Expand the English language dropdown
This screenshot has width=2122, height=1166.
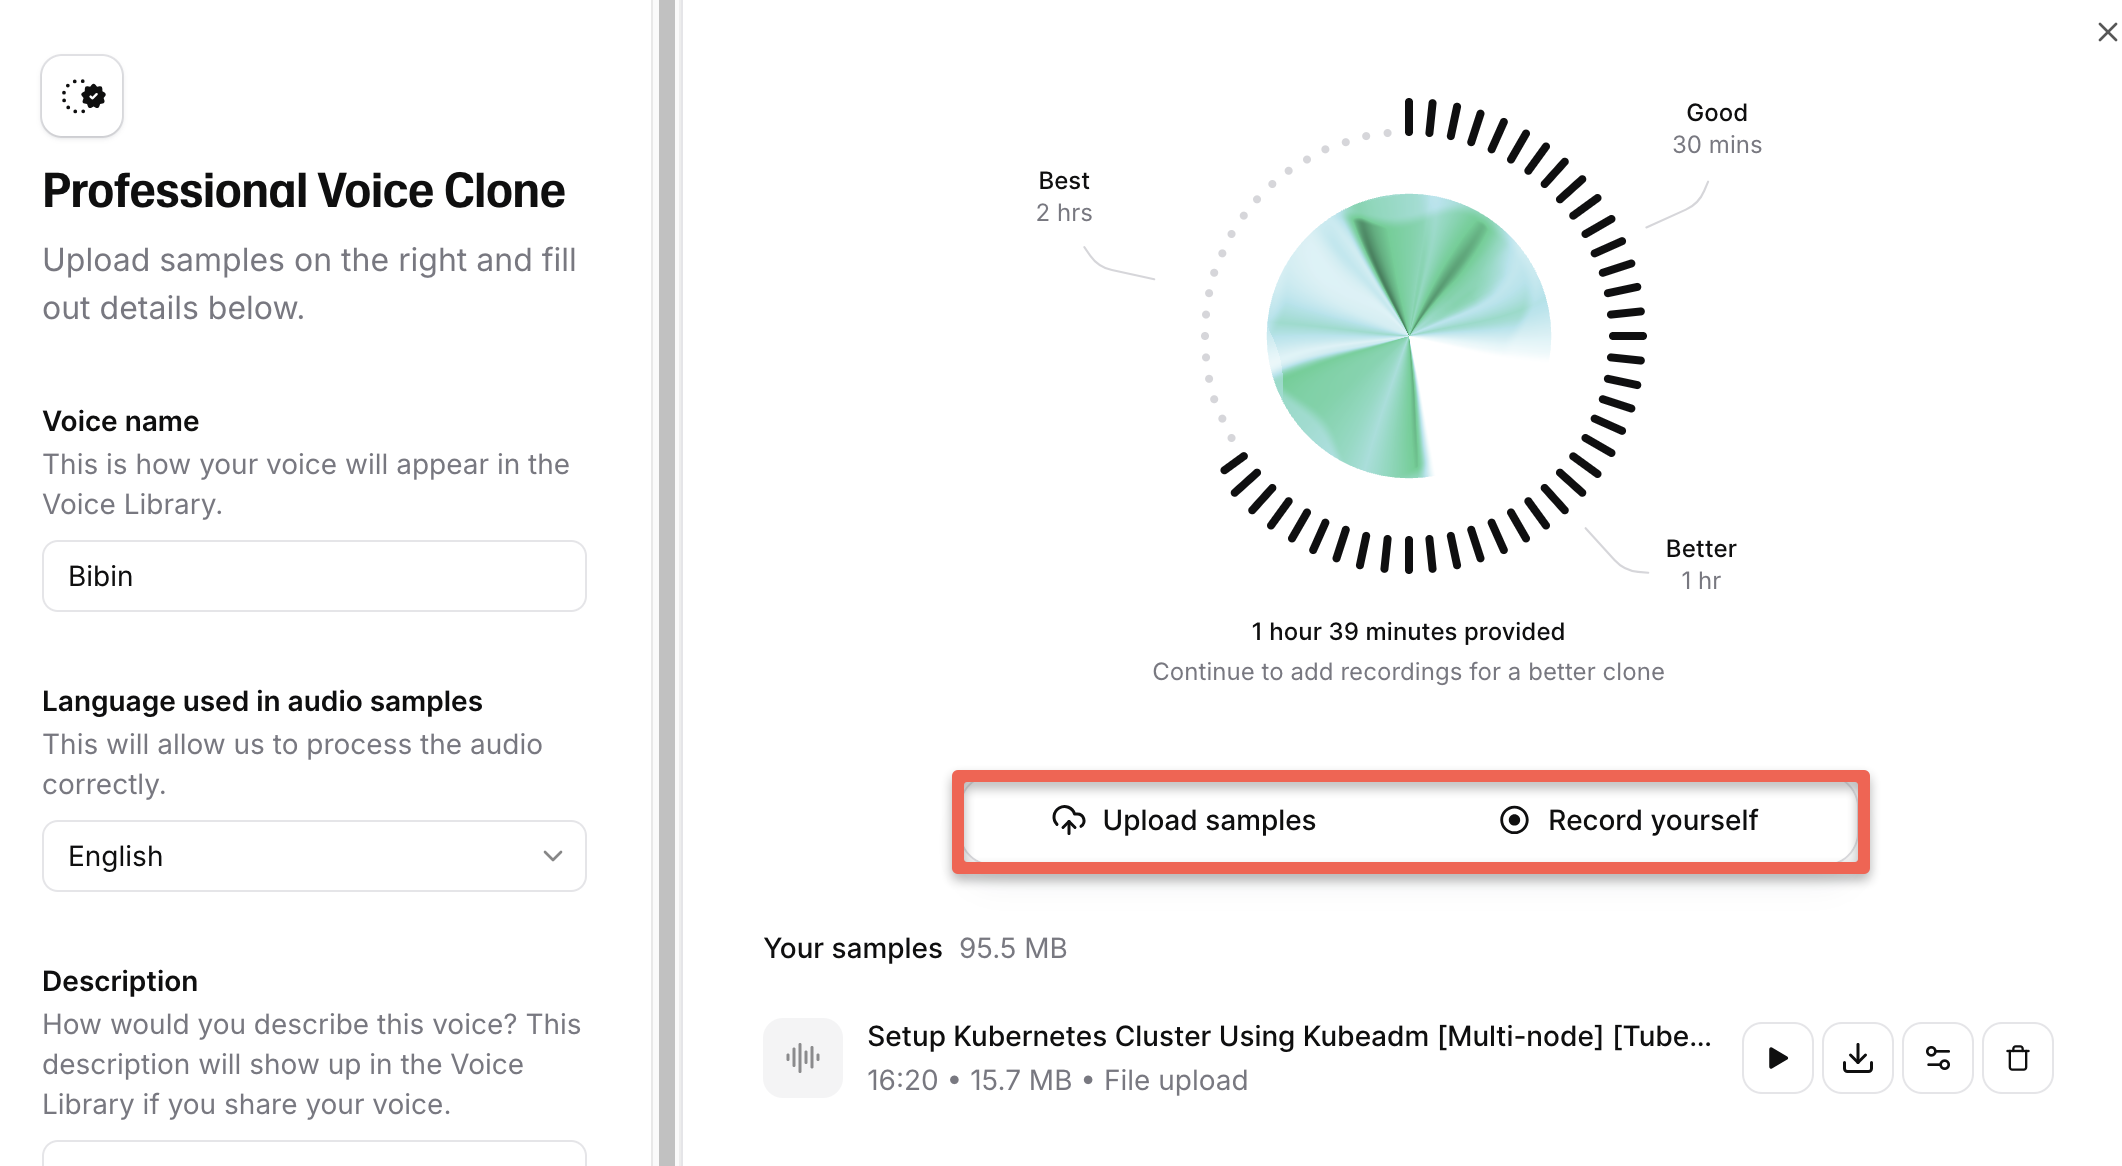tap(313, 856)
